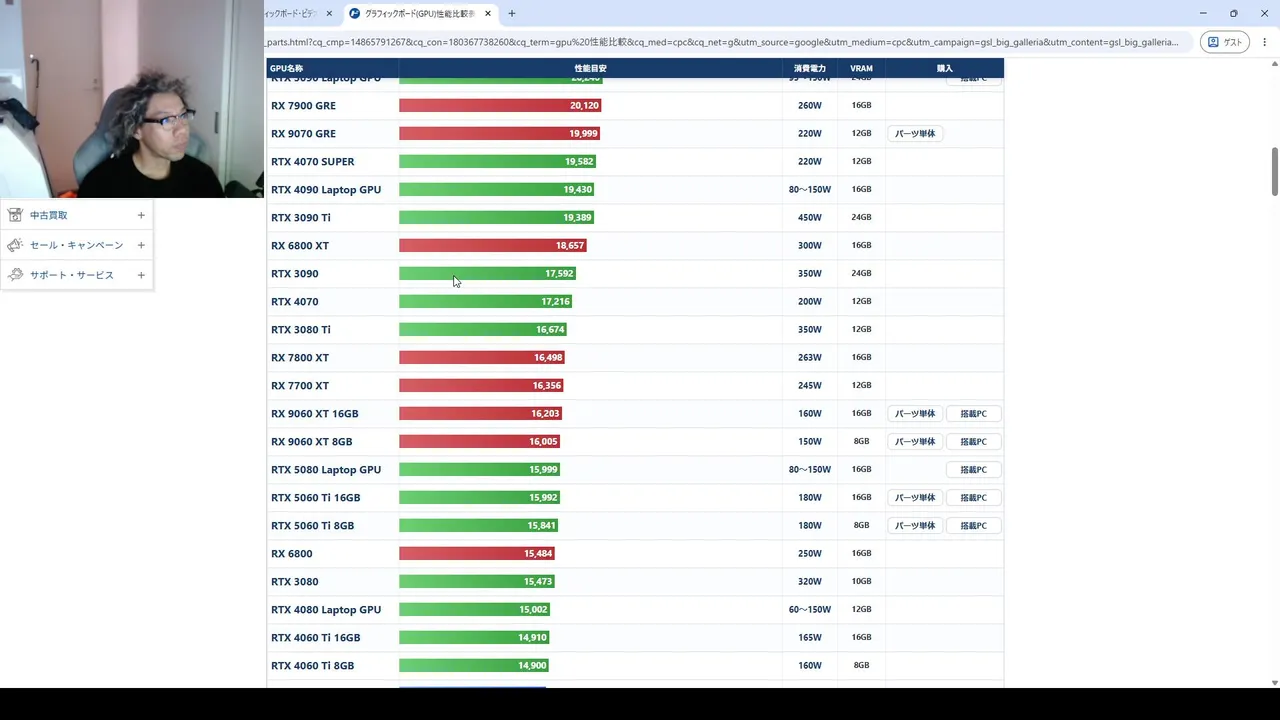Click the VRAM column header
This screenshot has height=720, width=1280.
(x=861, y=69)
